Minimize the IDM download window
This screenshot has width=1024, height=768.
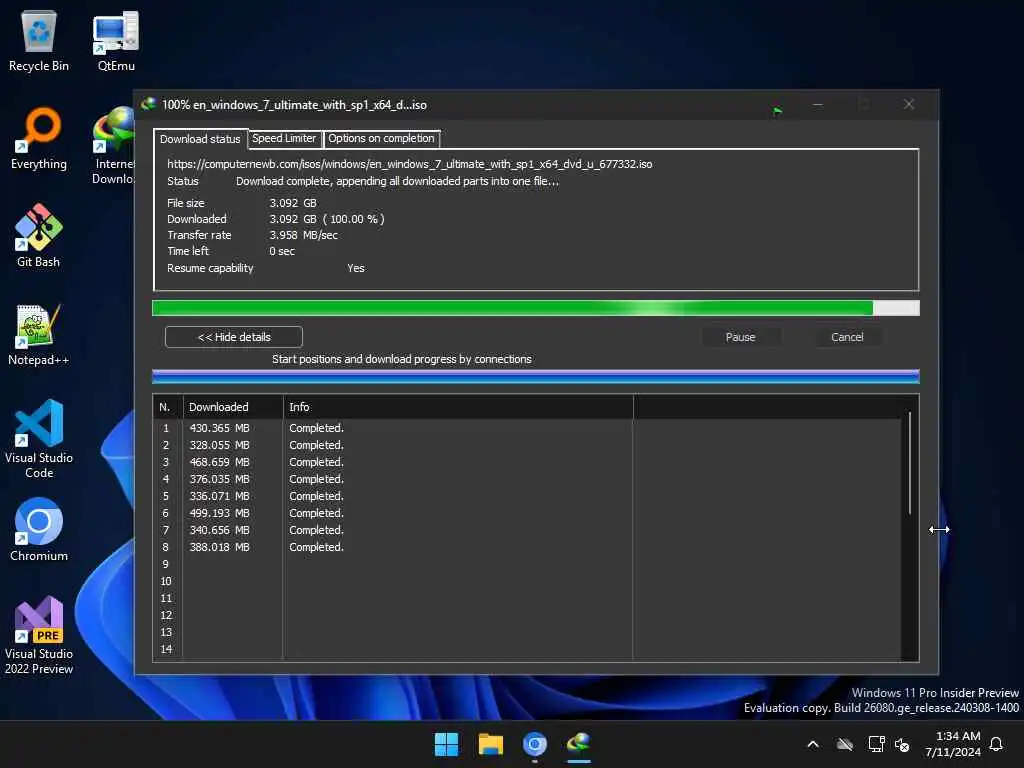(818, 104)
